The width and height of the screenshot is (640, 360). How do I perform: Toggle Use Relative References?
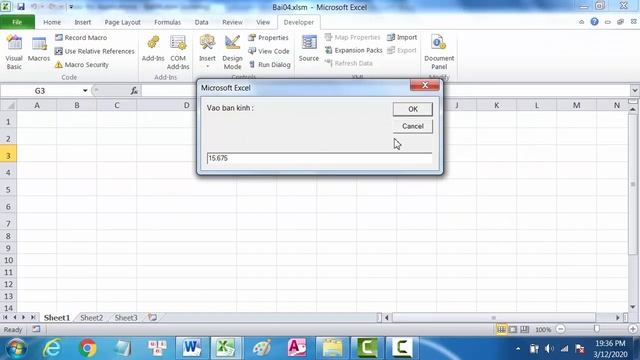(95, 51)
